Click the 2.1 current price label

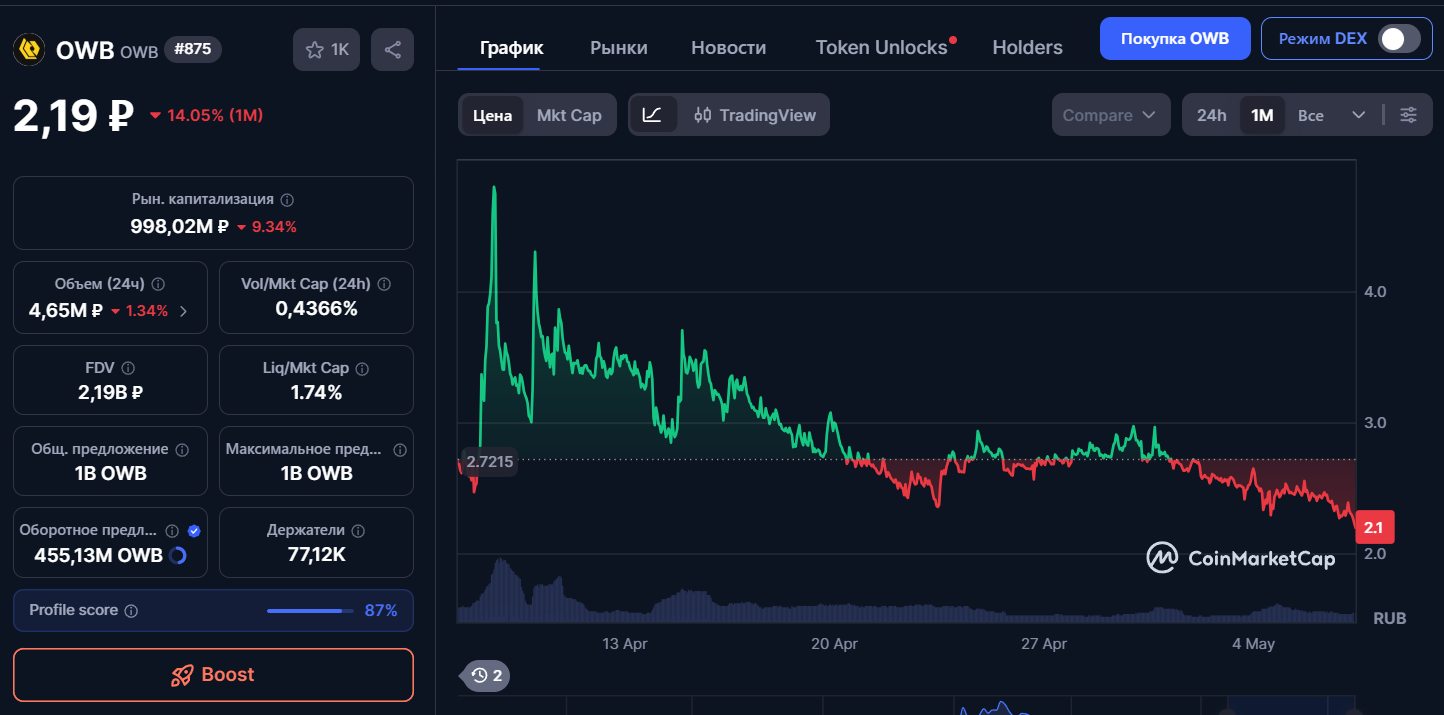point(1373,527)
